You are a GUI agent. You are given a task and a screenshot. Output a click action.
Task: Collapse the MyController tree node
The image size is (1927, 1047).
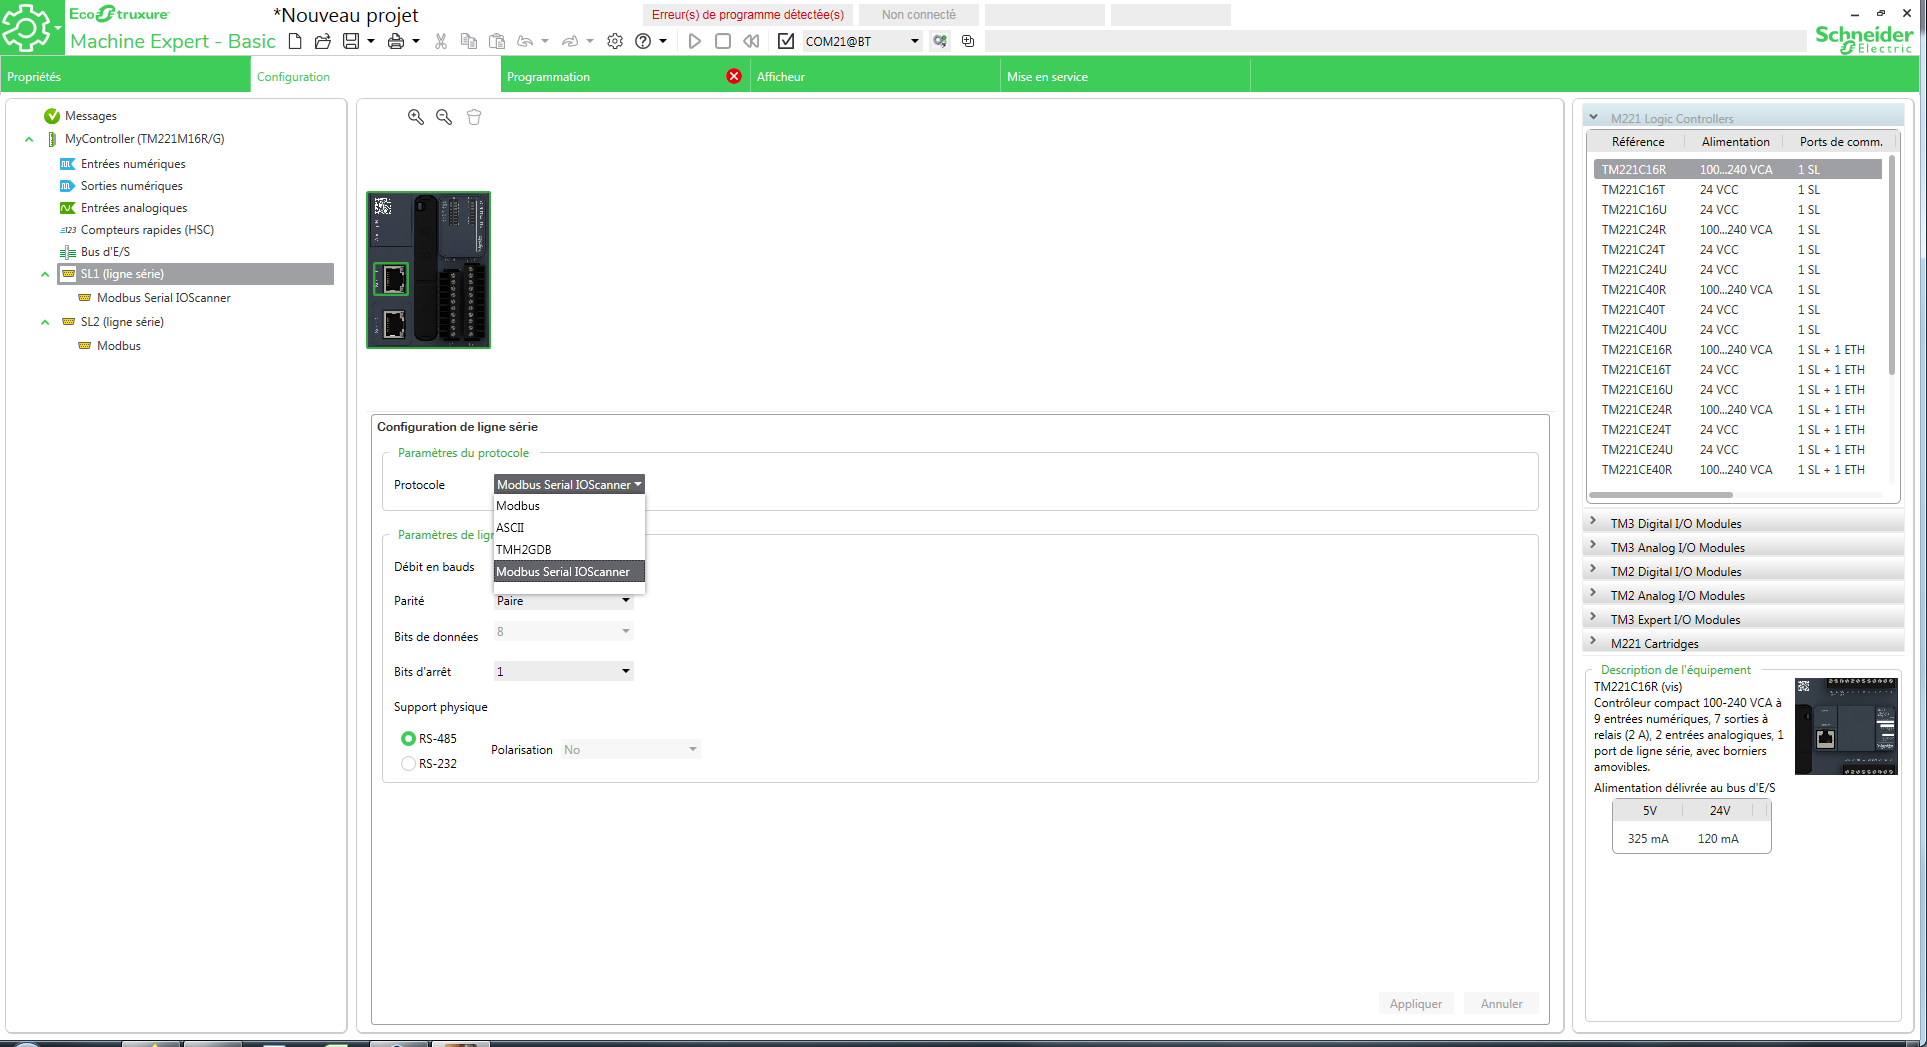pyautogui.click(x=29, y=140)
